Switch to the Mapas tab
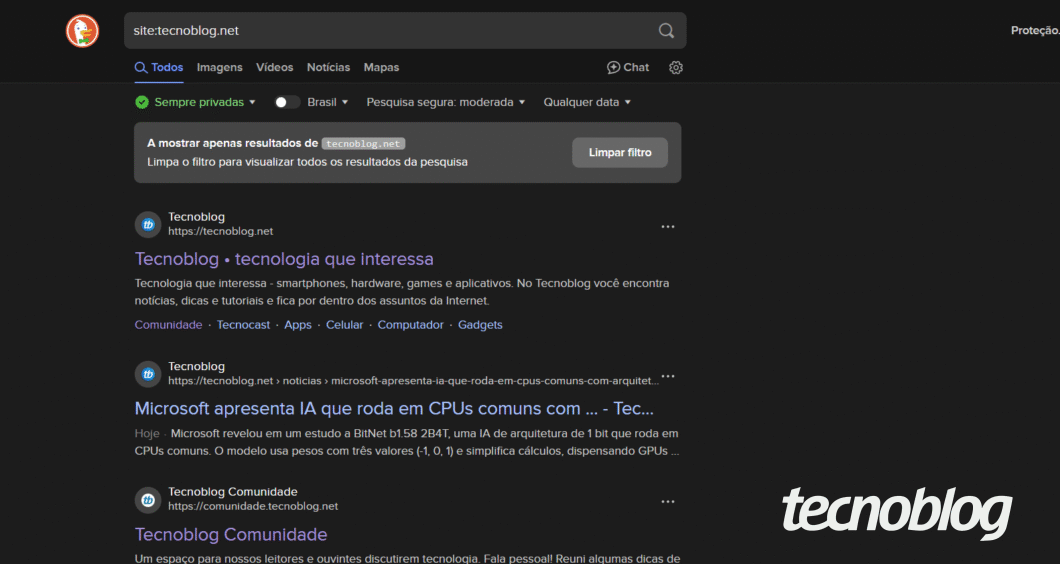Image resolution: width=1060 pixels, height=564 pixels. [x=381, y=68]
